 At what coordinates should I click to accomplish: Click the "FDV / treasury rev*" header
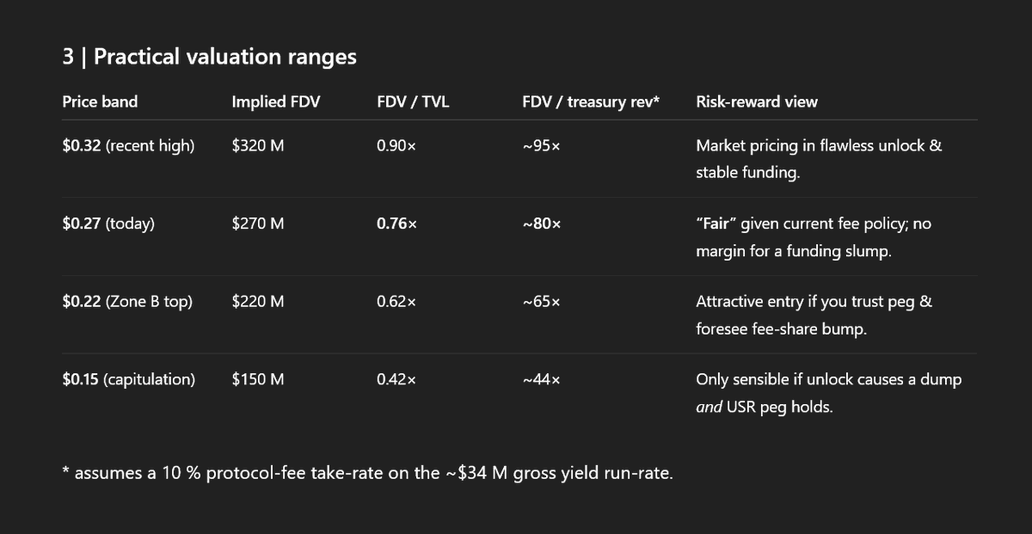(591, 101)
